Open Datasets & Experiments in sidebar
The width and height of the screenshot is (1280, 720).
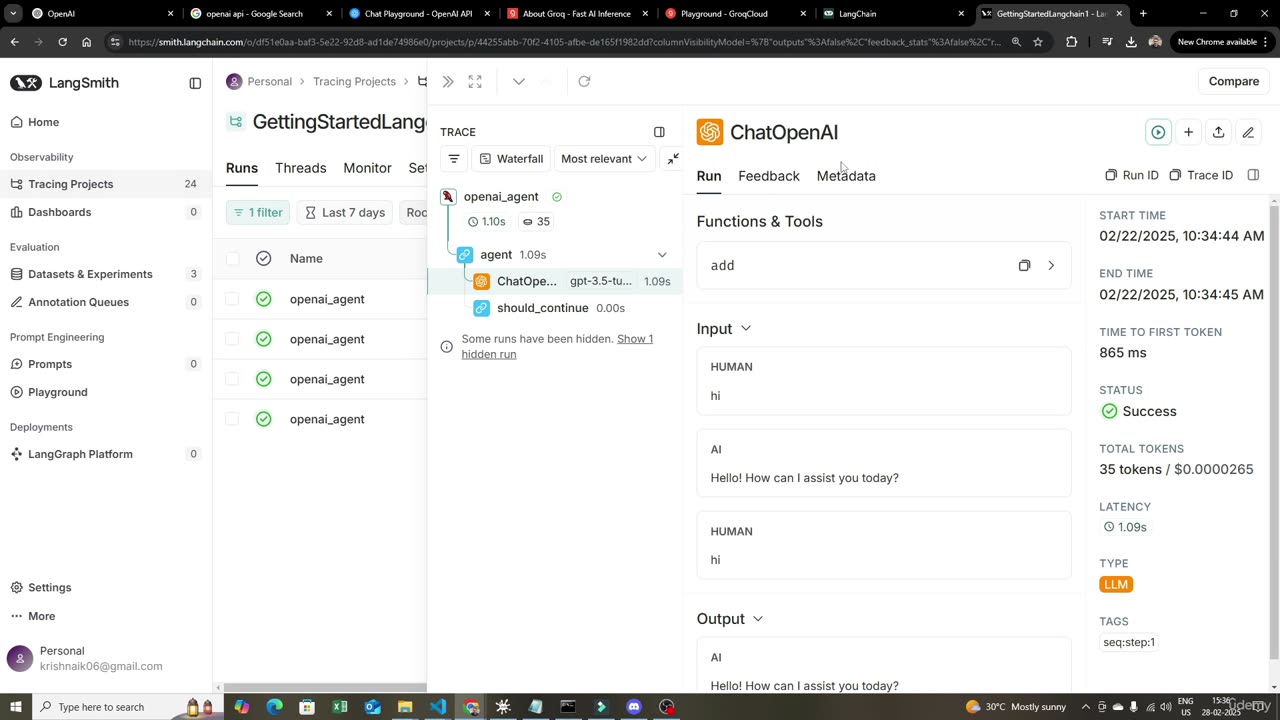106,274
